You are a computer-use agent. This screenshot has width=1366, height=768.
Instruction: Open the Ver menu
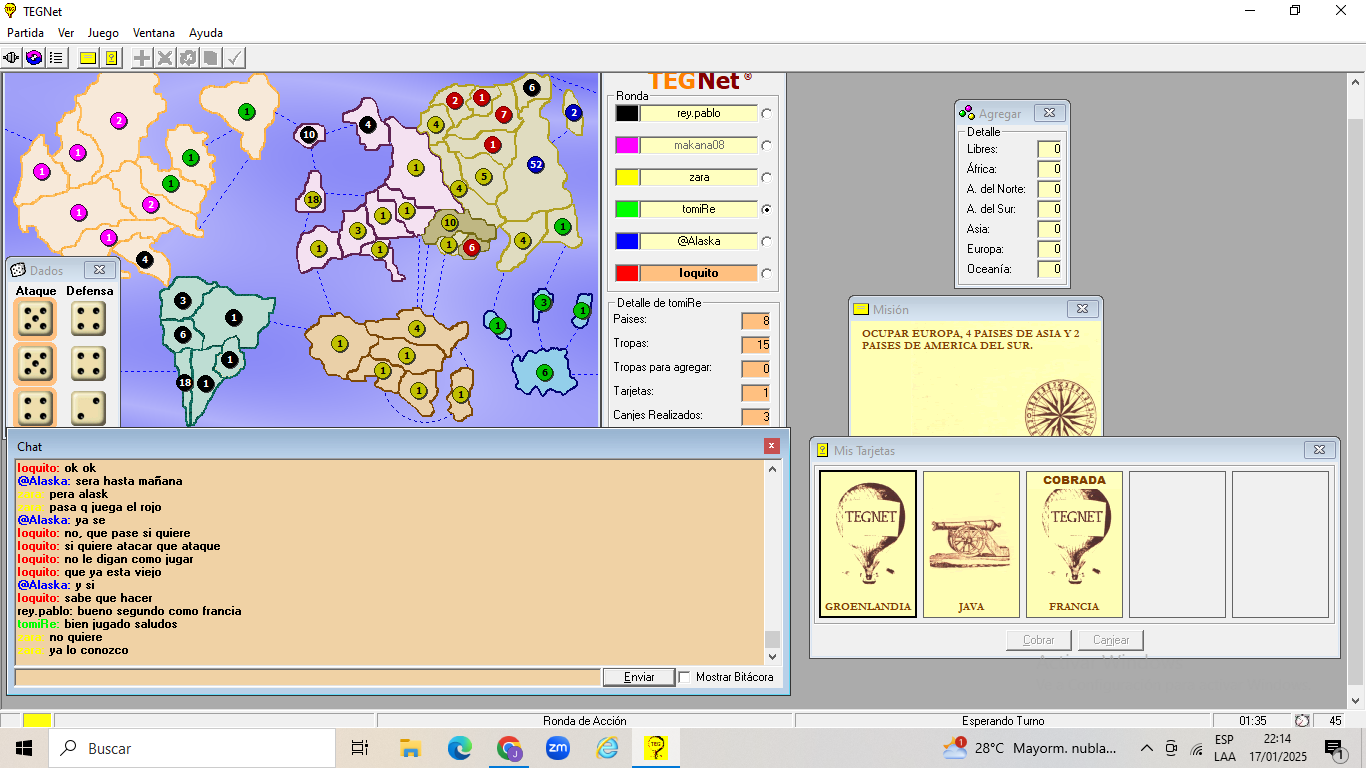[66, 33]
